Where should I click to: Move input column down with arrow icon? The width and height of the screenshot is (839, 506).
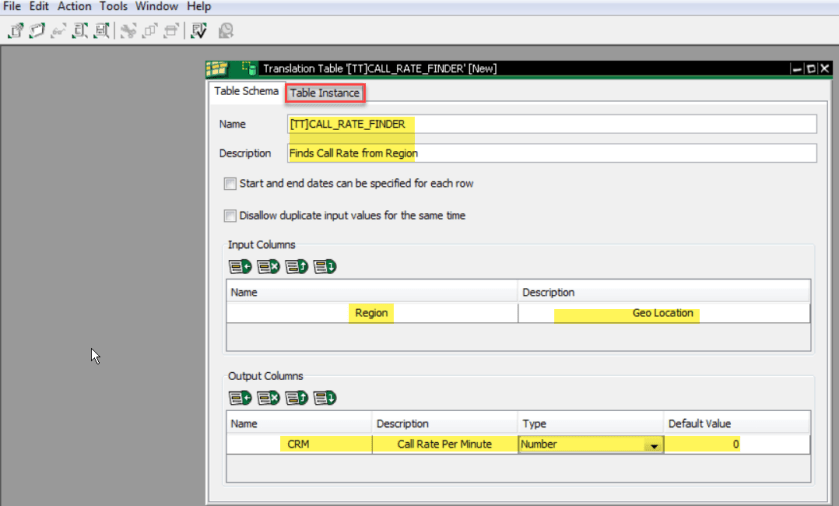click(x=324, y=267)
